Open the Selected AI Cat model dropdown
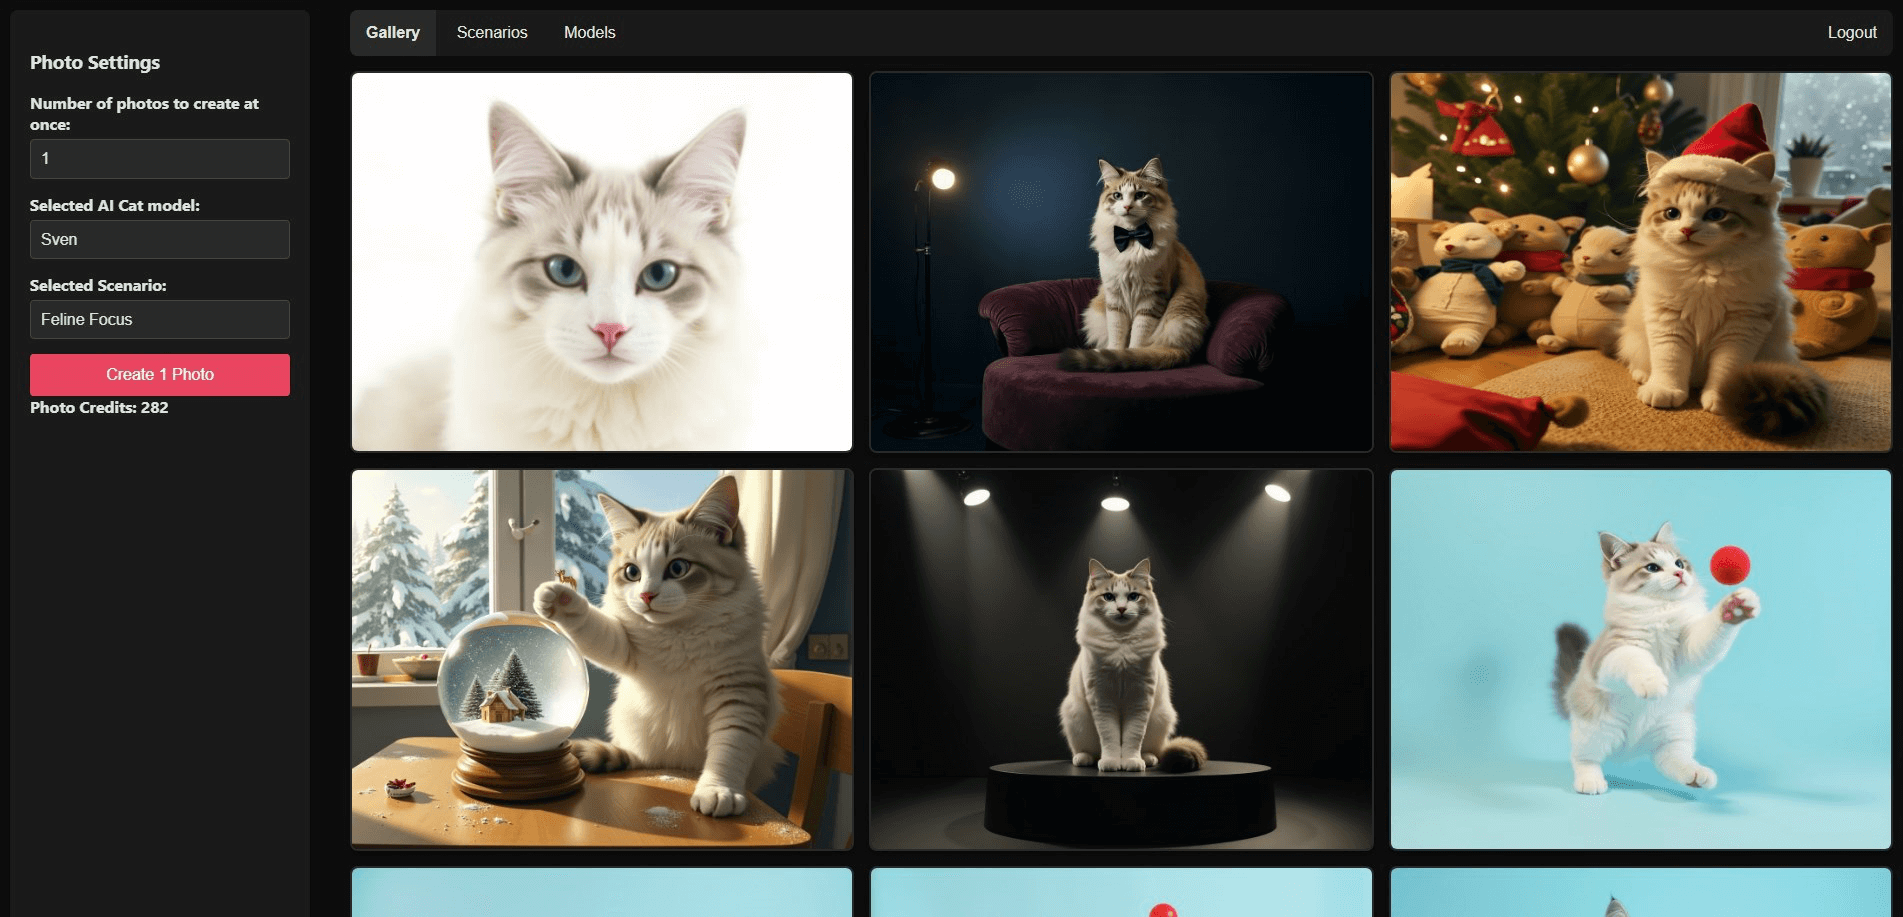The image size is (1903, 917). [x=159, y=239]
